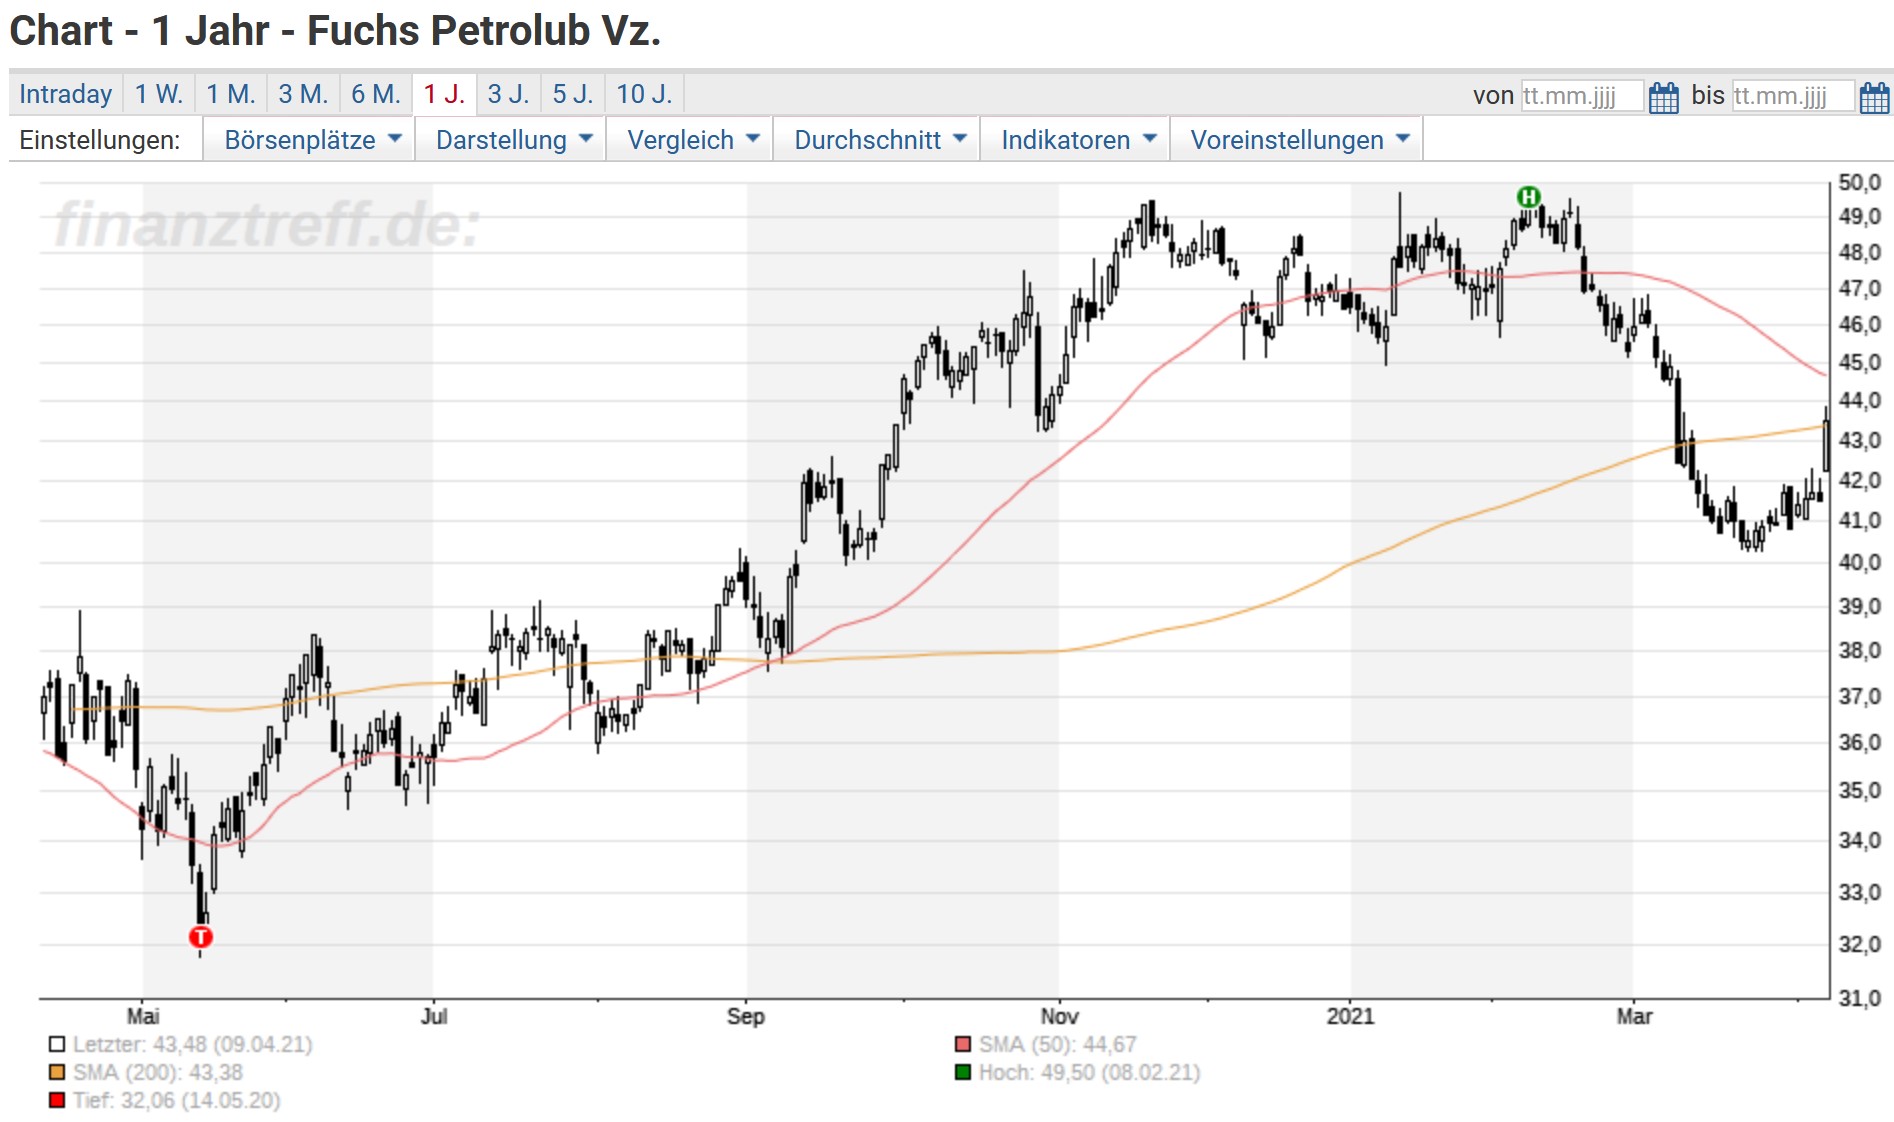This screenshot has height=1122, width=1894.
Task: Click the white Letzter legend swatch
Action: point(57,1044)
